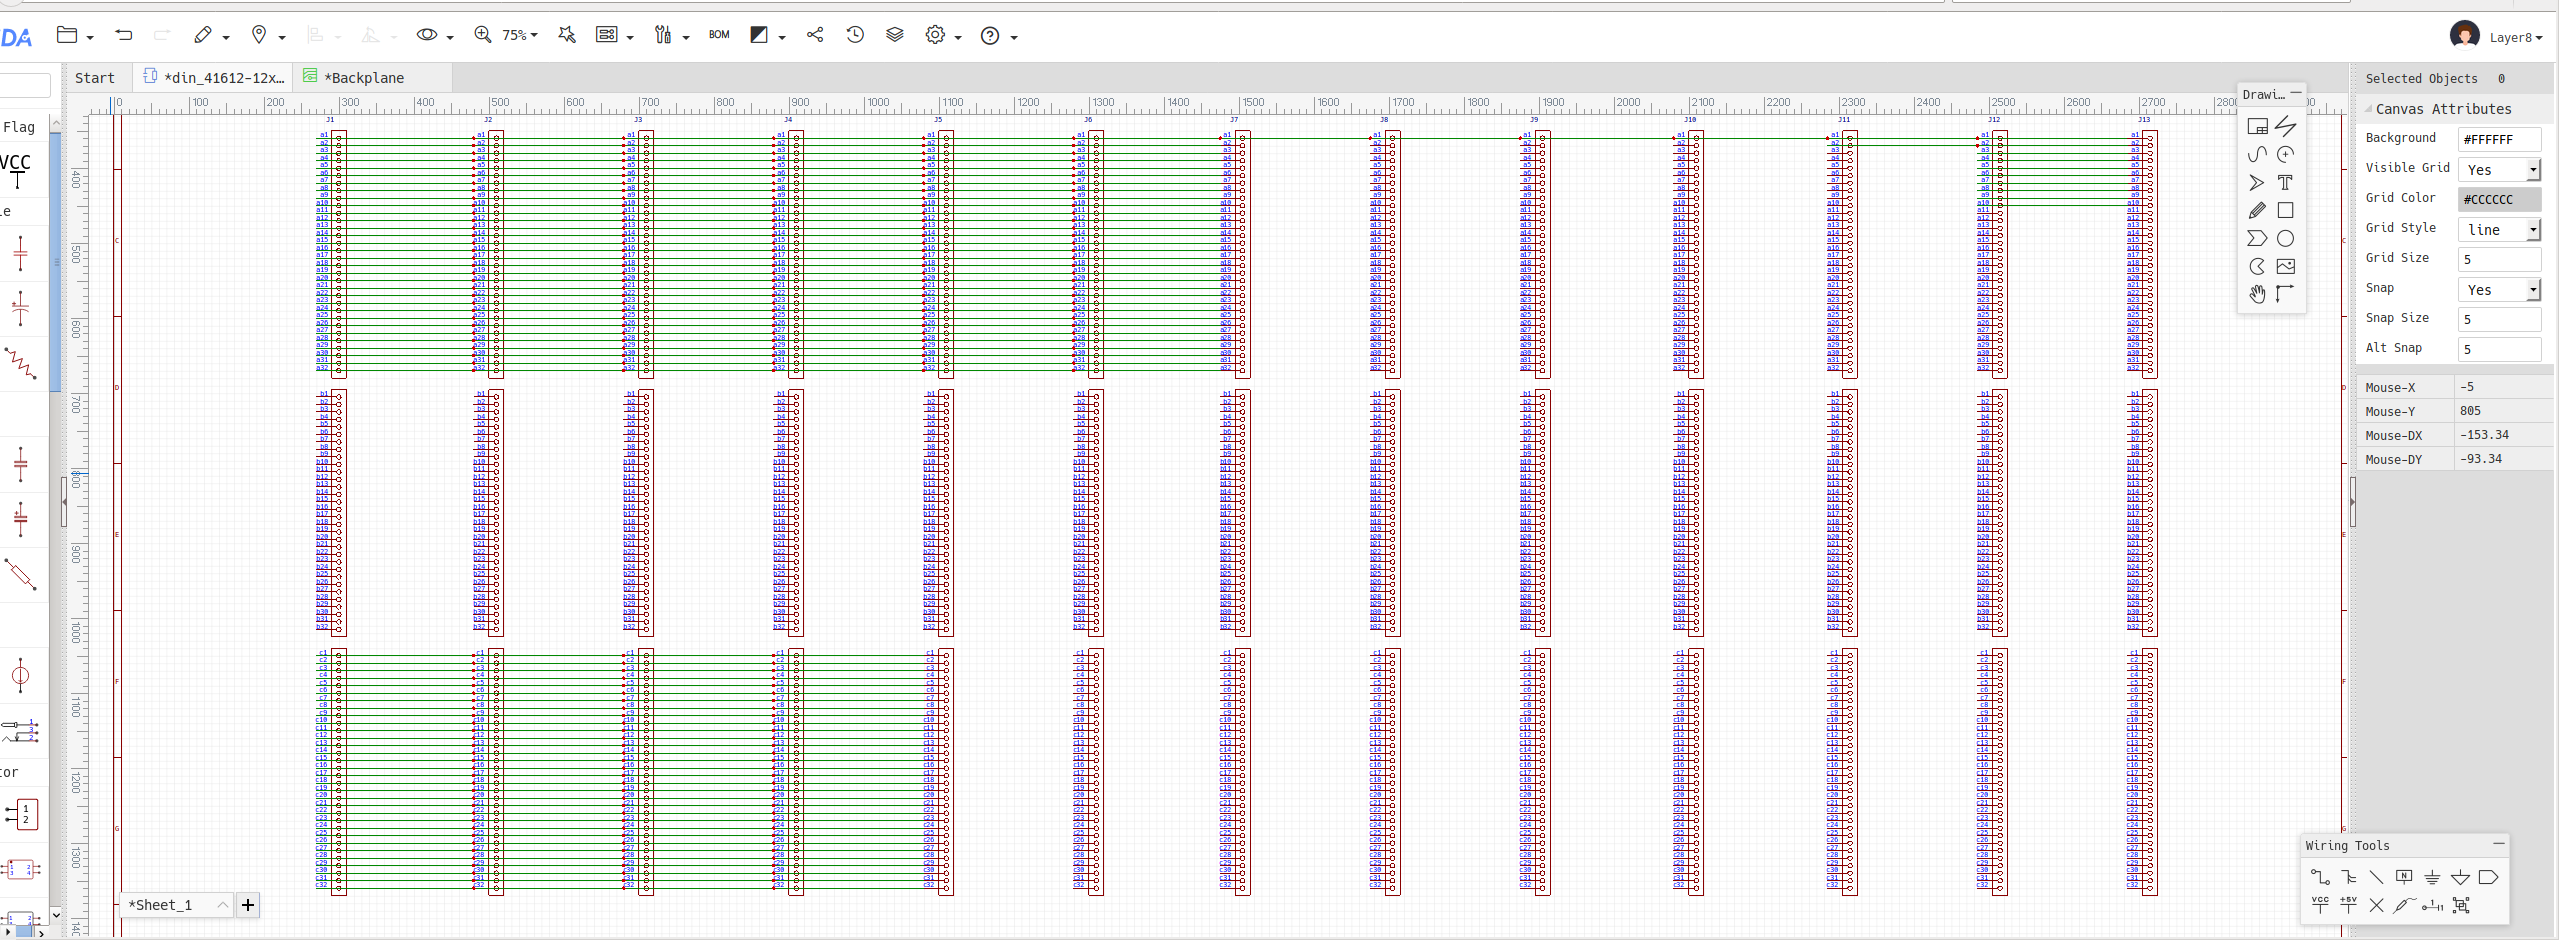Open the View eye dropdown arrow

coord(450,38)
